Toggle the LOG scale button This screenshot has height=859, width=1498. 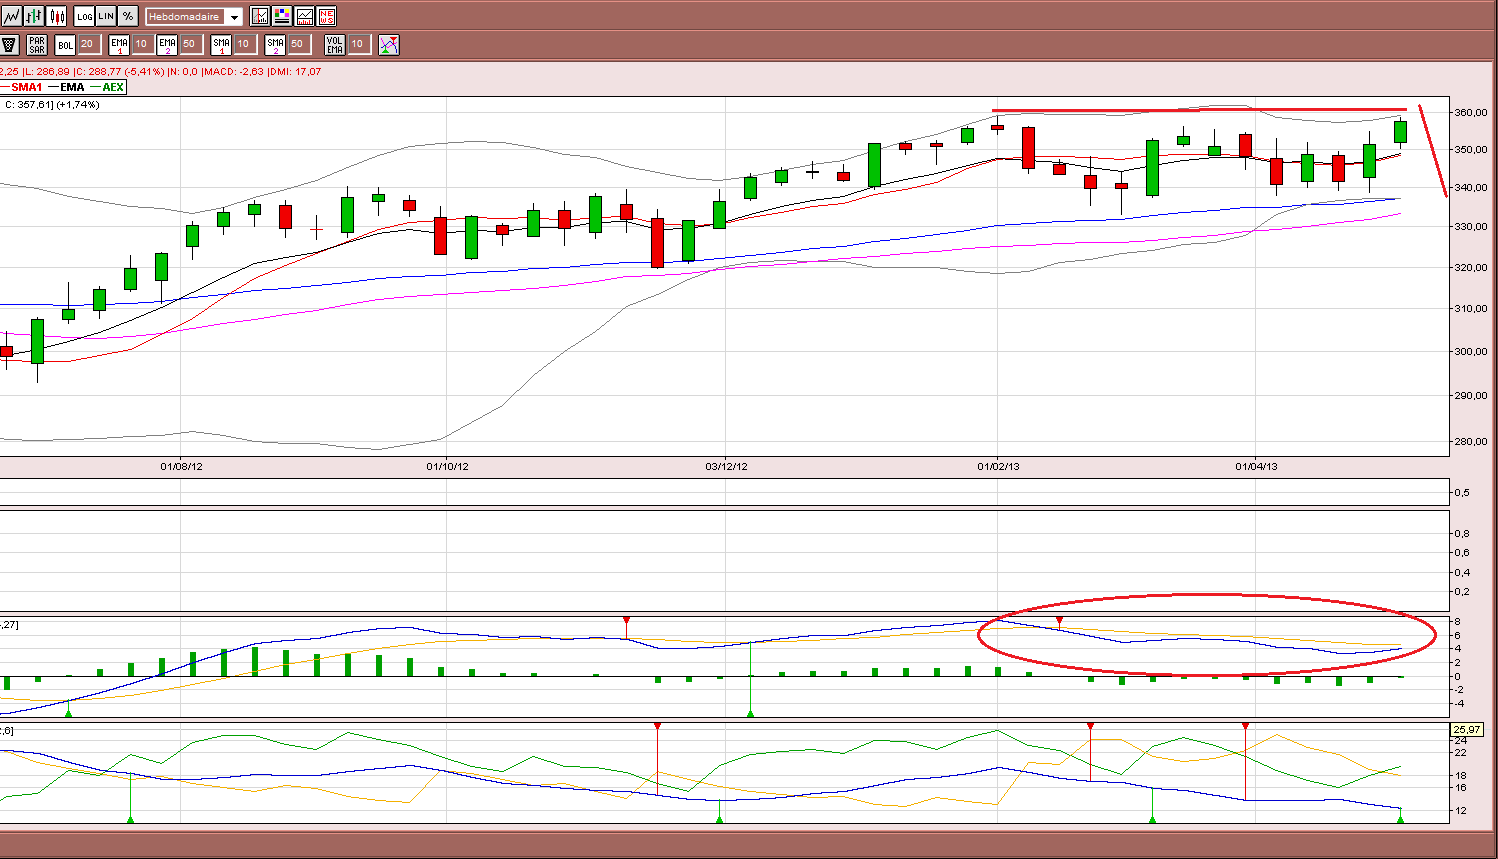(x=84, y=16)
